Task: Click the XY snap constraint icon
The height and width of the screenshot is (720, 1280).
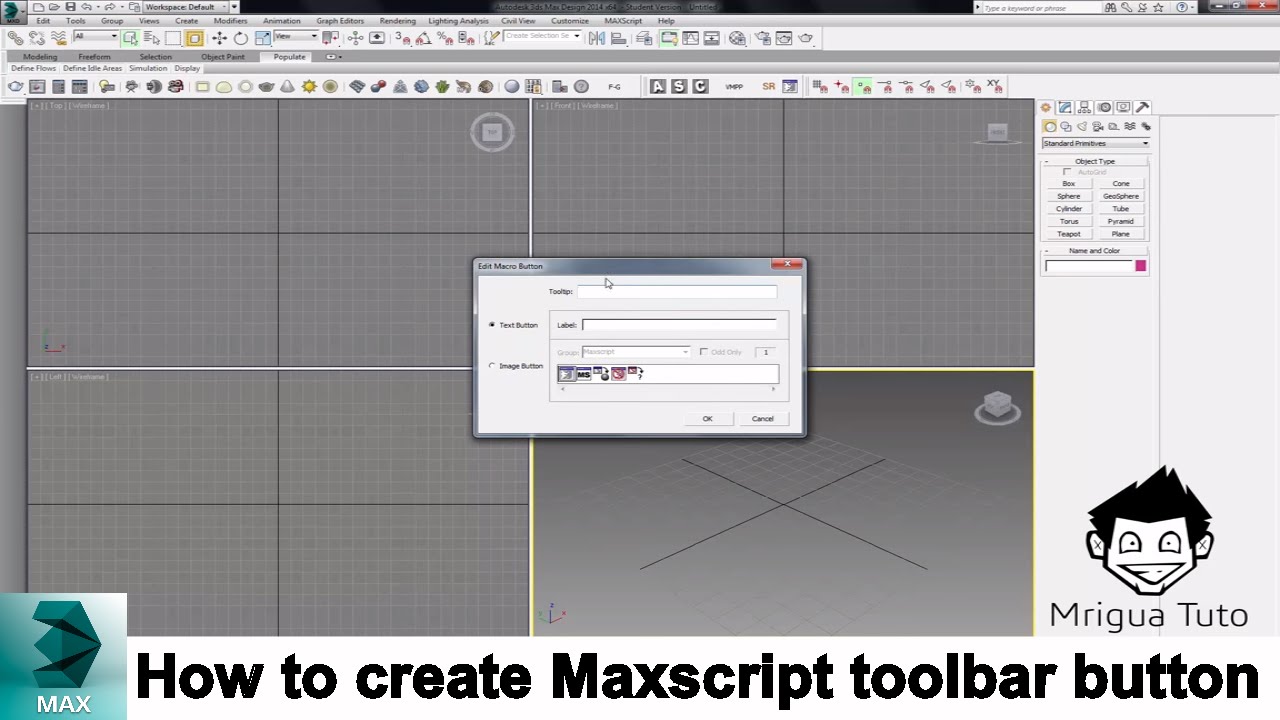Action: [993, 86]
